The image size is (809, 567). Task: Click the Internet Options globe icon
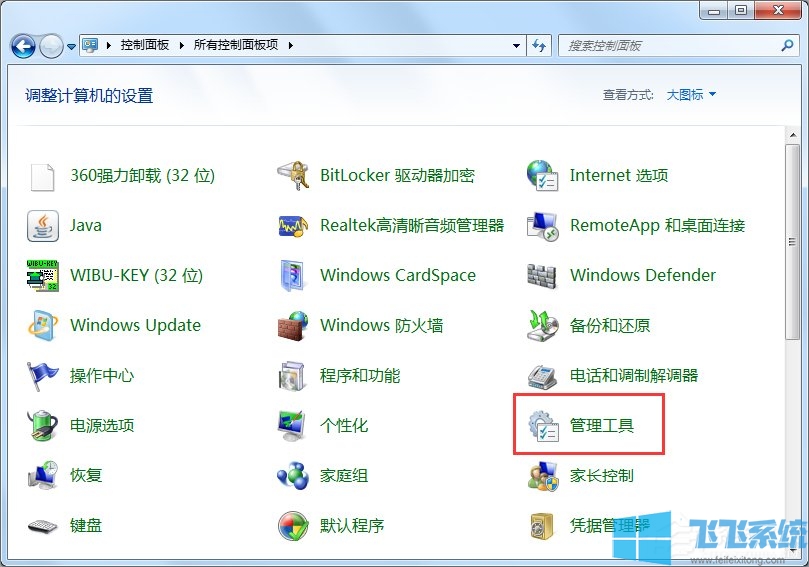pyautogui.click(x=542, y=176)
